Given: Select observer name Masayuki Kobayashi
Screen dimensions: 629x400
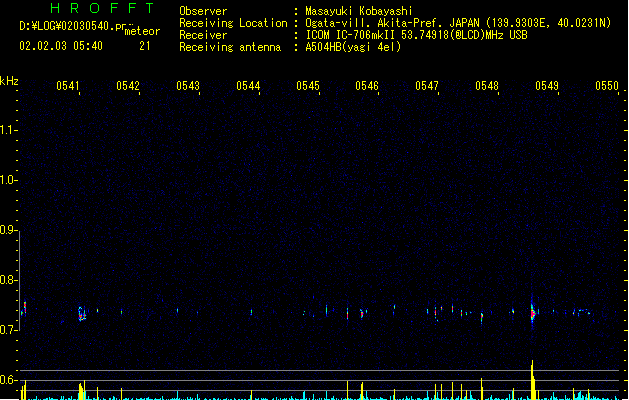Looking at the screenshot, I should [x=359, y=11].
